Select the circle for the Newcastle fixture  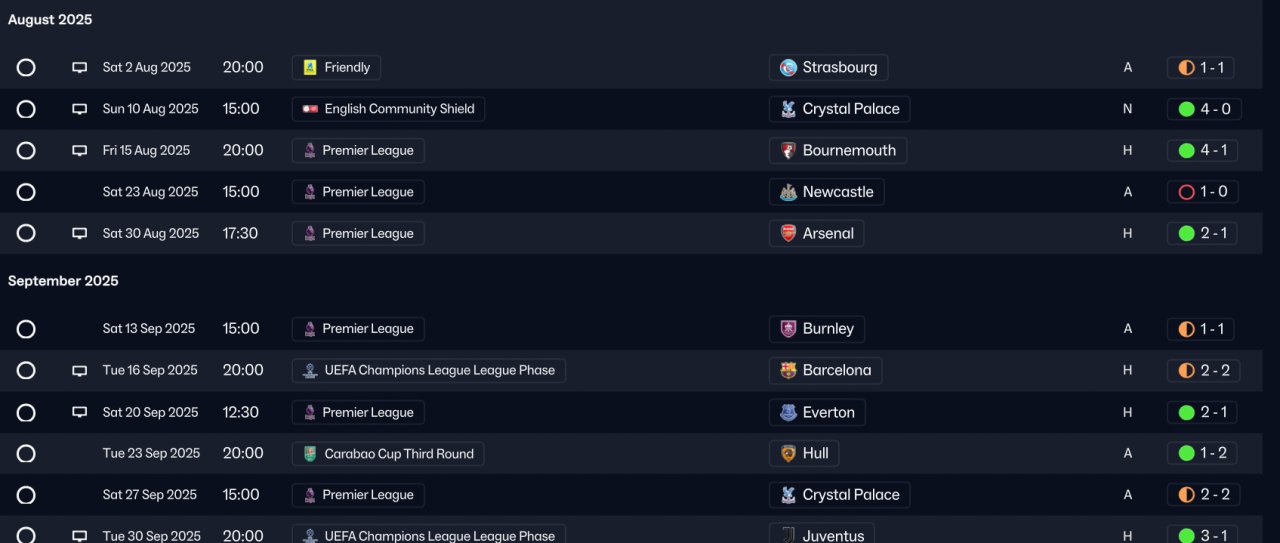tap(26, 192)
